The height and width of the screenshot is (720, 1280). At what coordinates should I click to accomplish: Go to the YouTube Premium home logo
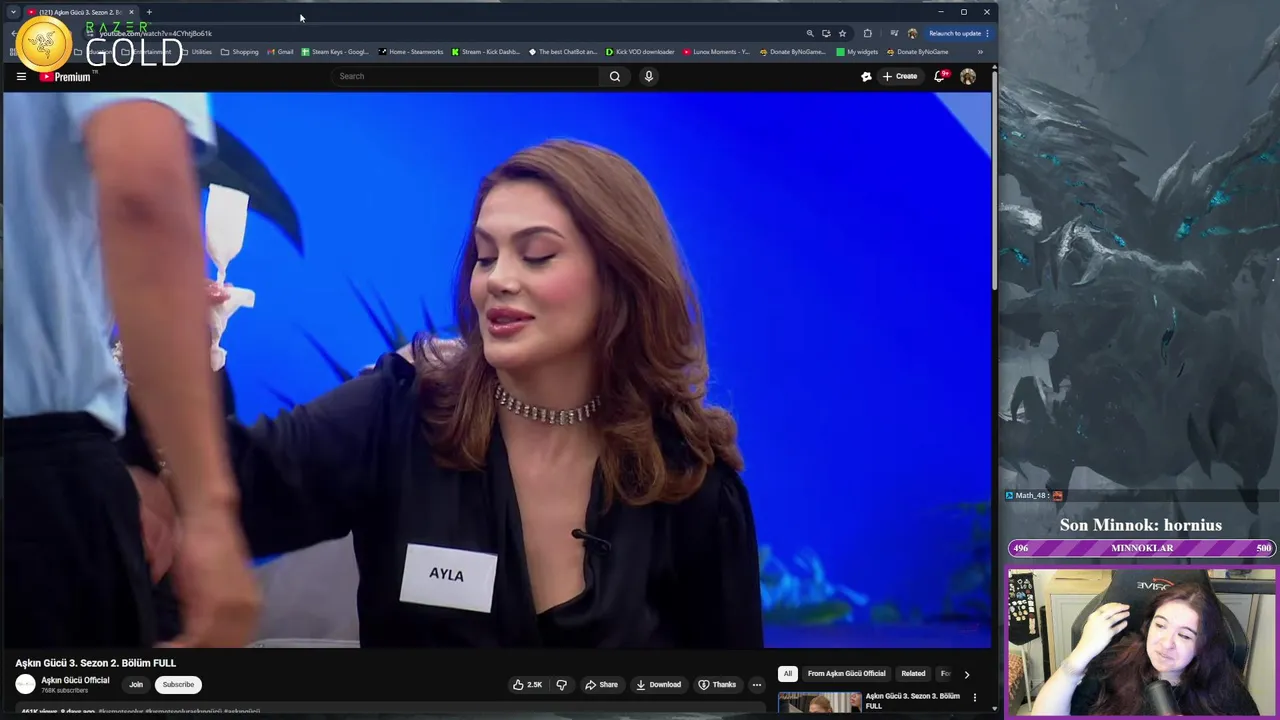(65, 76)
